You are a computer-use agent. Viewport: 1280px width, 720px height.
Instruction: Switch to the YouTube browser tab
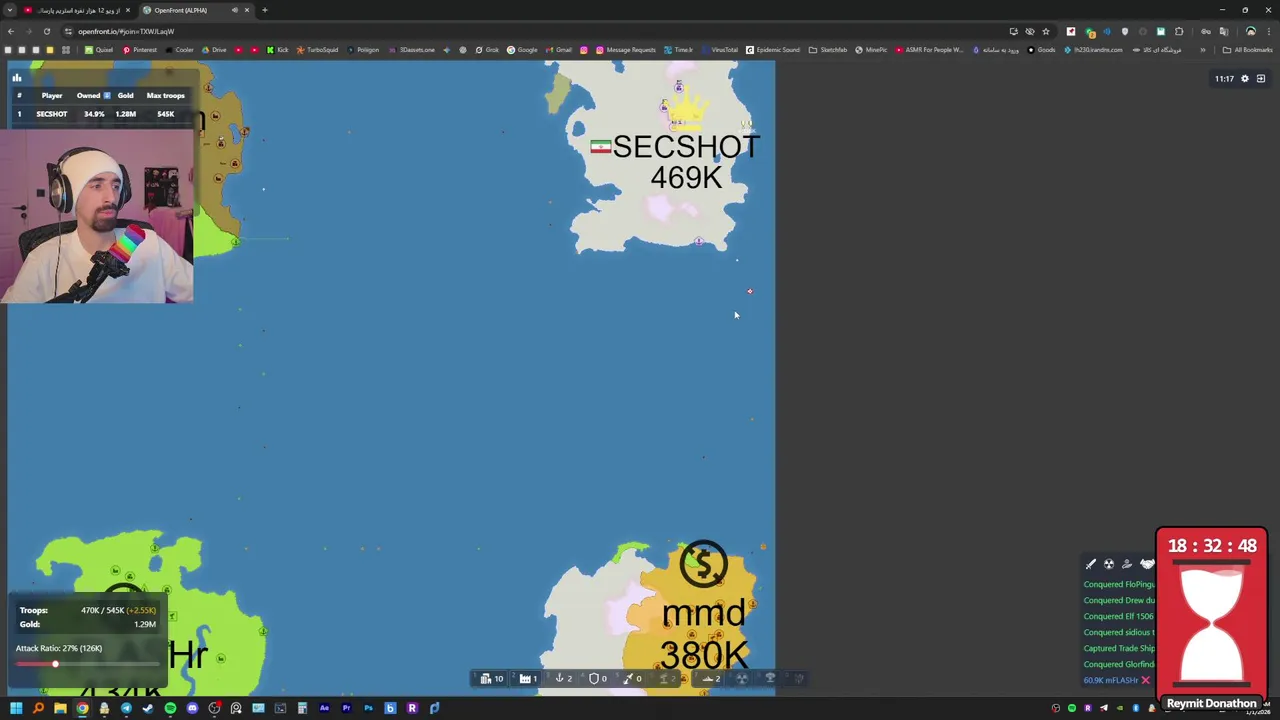(75, 10)
